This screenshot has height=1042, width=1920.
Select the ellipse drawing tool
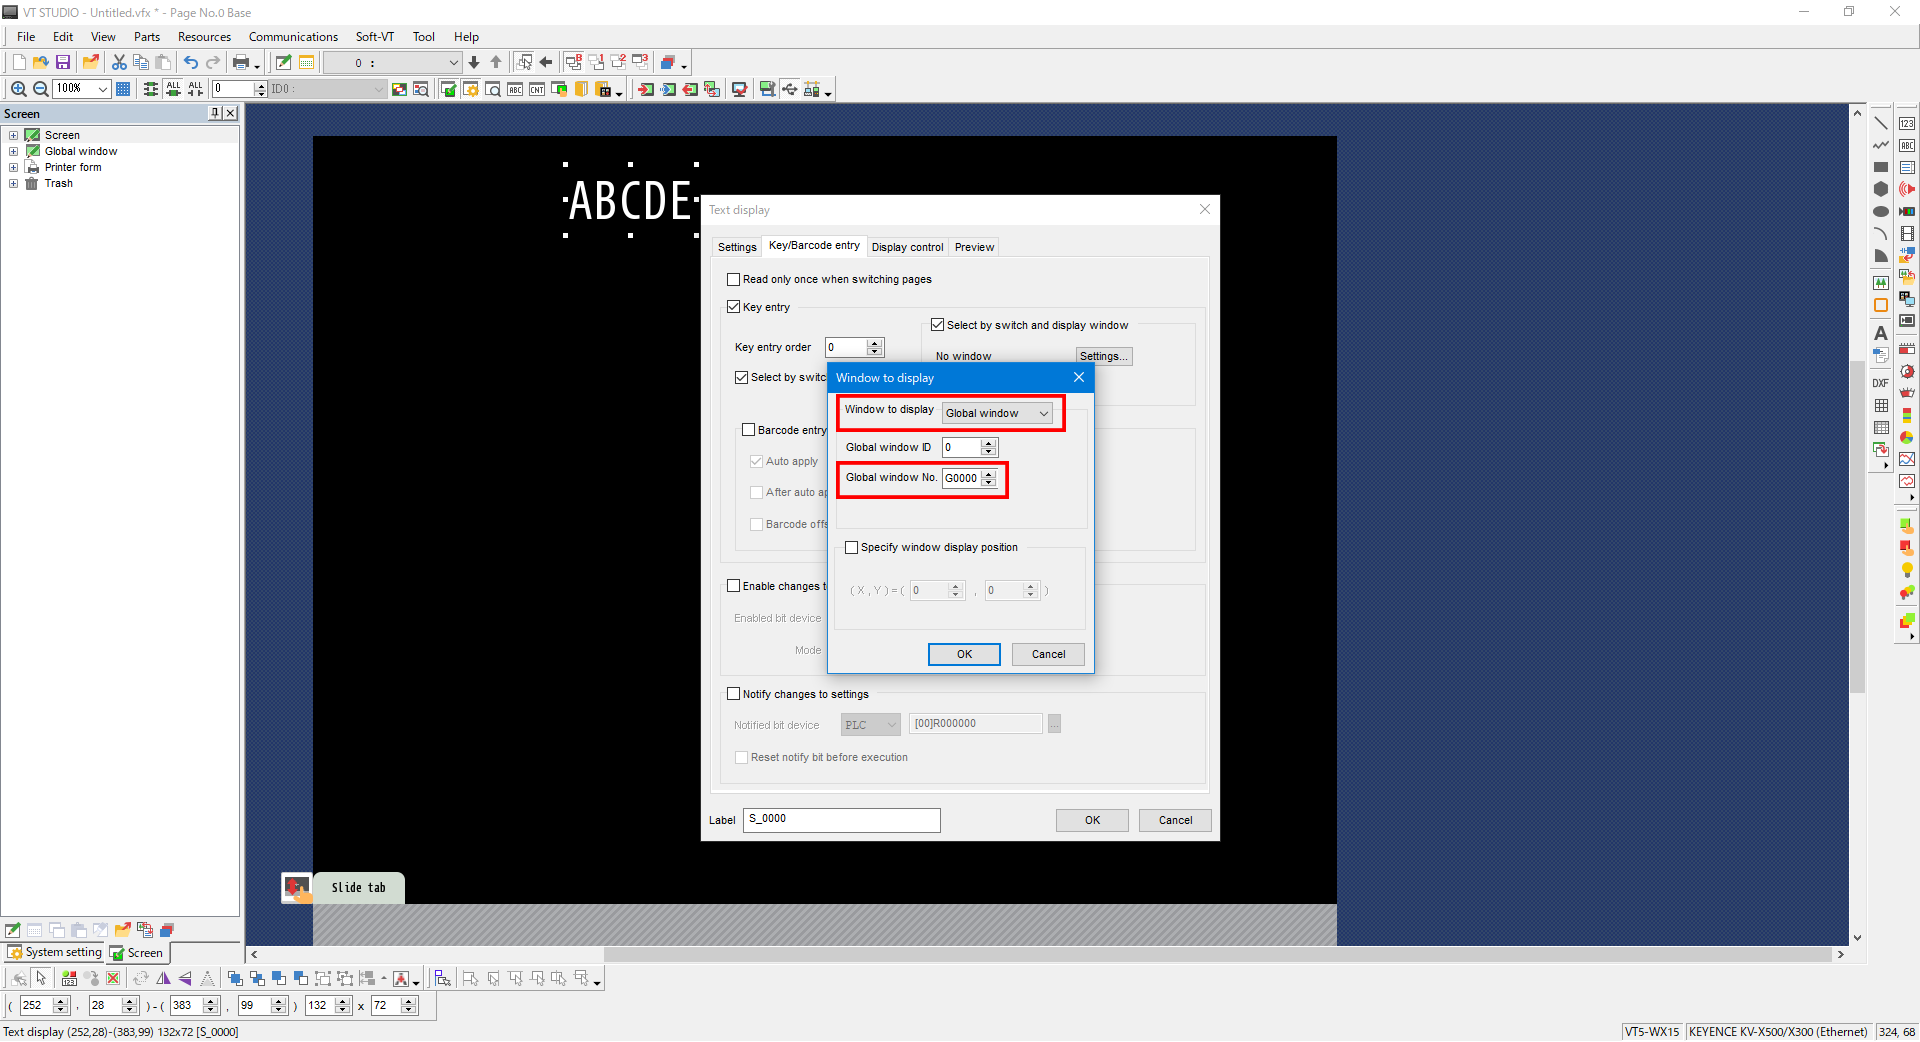click(x=1880, y=211)
